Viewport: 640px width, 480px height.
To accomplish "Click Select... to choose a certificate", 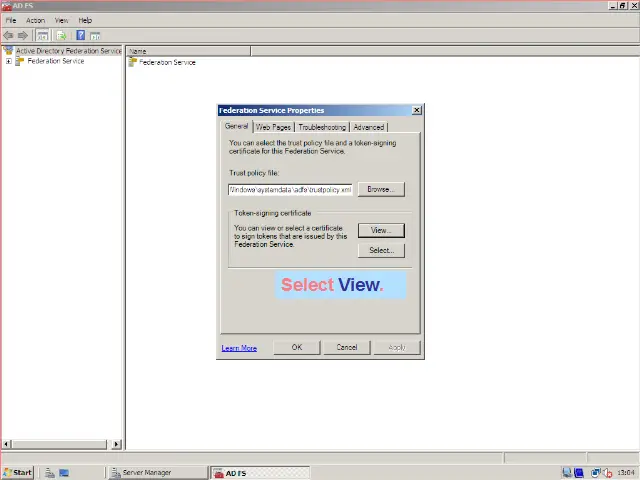I will tap(380, 250).
